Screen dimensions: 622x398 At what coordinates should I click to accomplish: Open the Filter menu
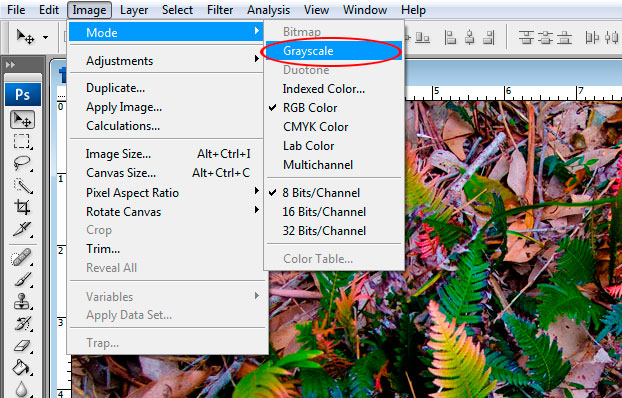tap(220, 10)
